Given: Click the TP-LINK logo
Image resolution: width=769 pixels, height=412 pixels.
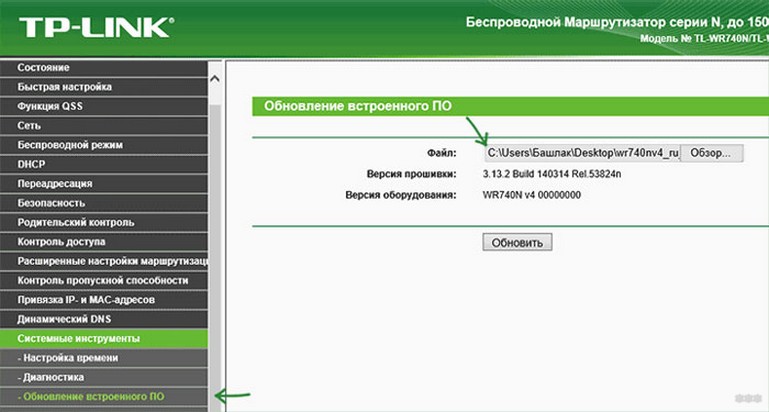Looking at the screenshot, I should pyautogui.click(x=97, y=27).
